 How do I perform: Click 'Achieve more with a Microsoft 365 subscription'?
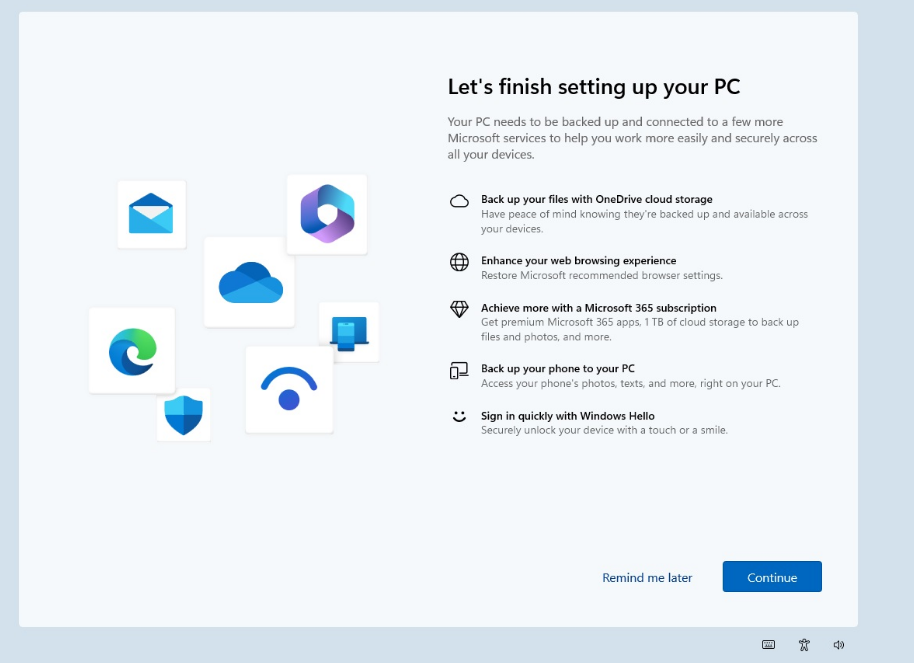599,307
